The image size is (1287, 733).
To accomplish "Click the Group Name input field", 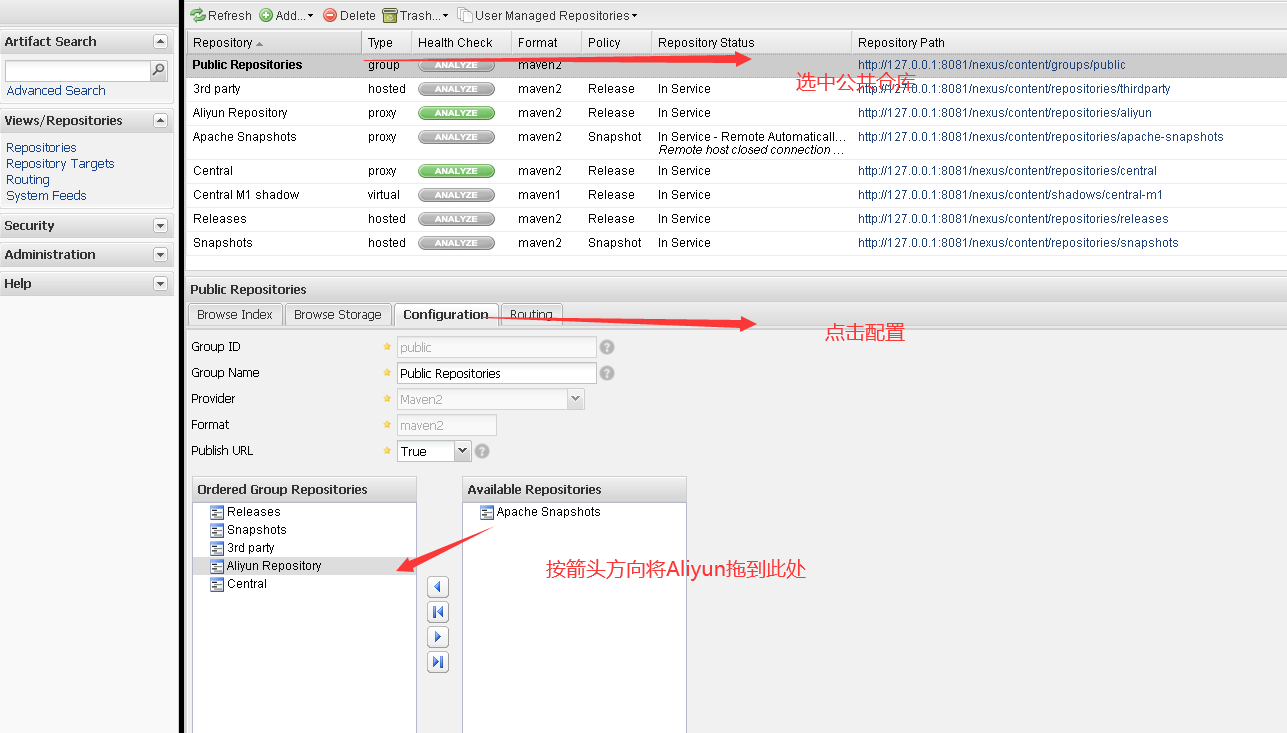I will [496, 373].
